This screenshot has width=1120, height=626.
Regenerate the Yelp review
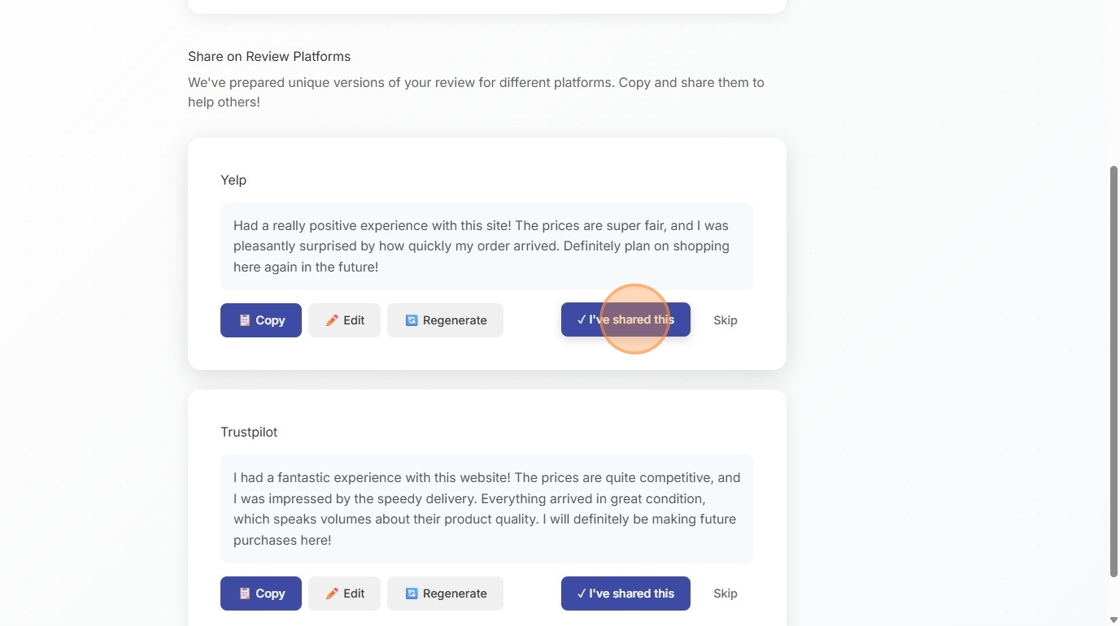[x=445, y=320]
